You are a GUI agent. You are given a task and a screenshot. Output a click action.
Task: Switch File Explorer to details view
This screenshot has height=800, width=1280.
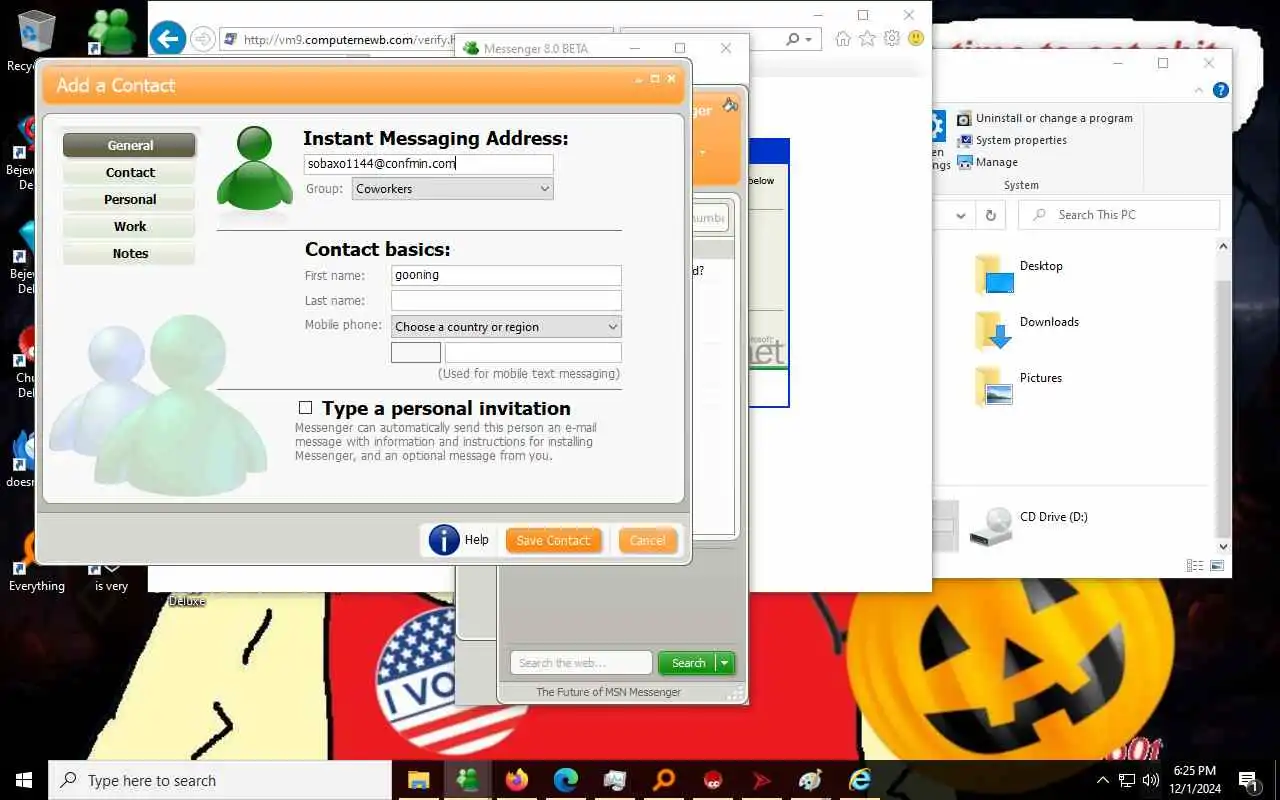click(1195, 566)
